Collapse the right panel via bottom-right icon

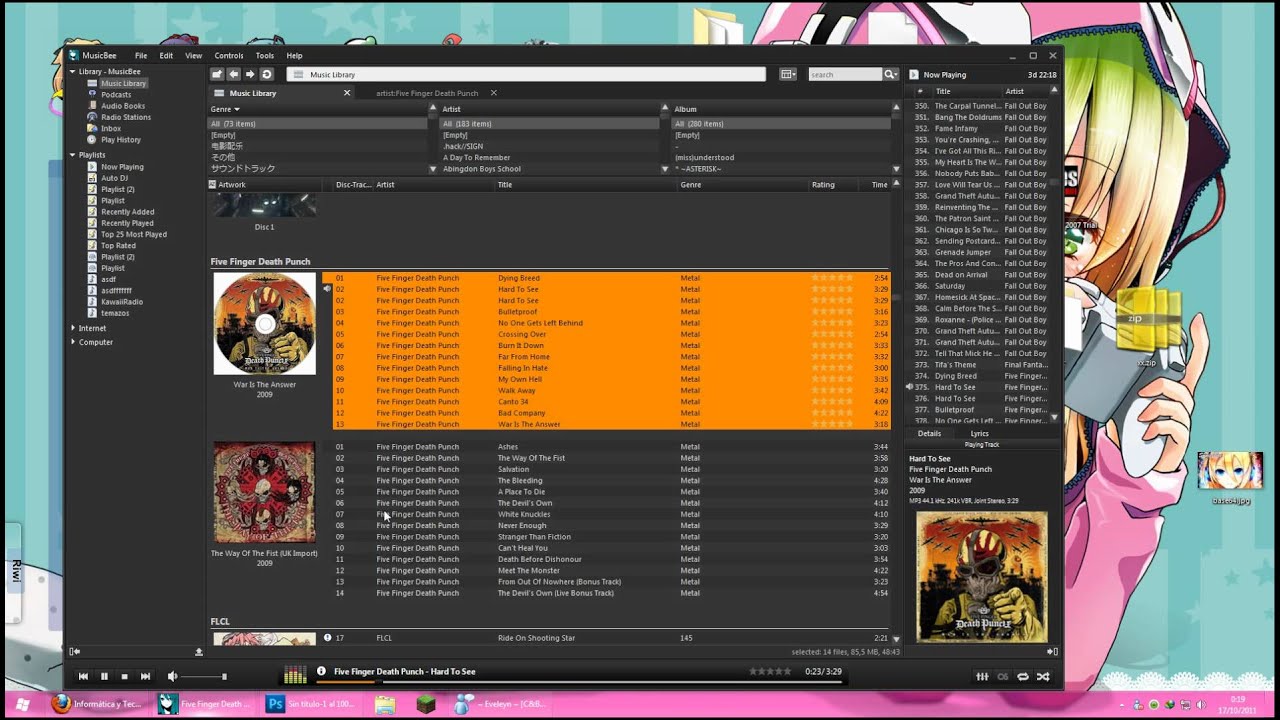click(1052, 651)
